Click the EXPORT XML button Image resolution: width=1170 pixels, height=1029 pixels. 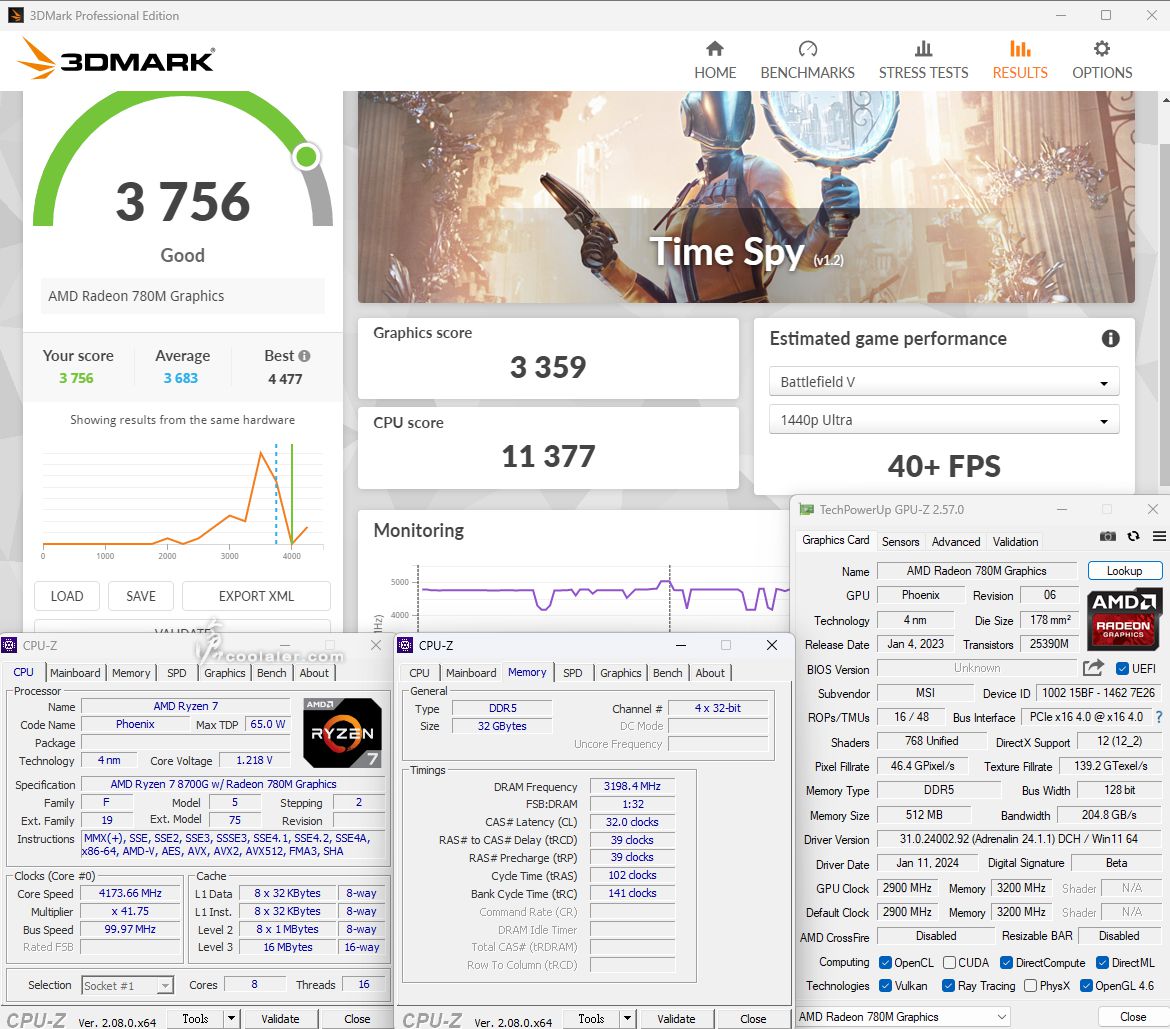[256, 596]
